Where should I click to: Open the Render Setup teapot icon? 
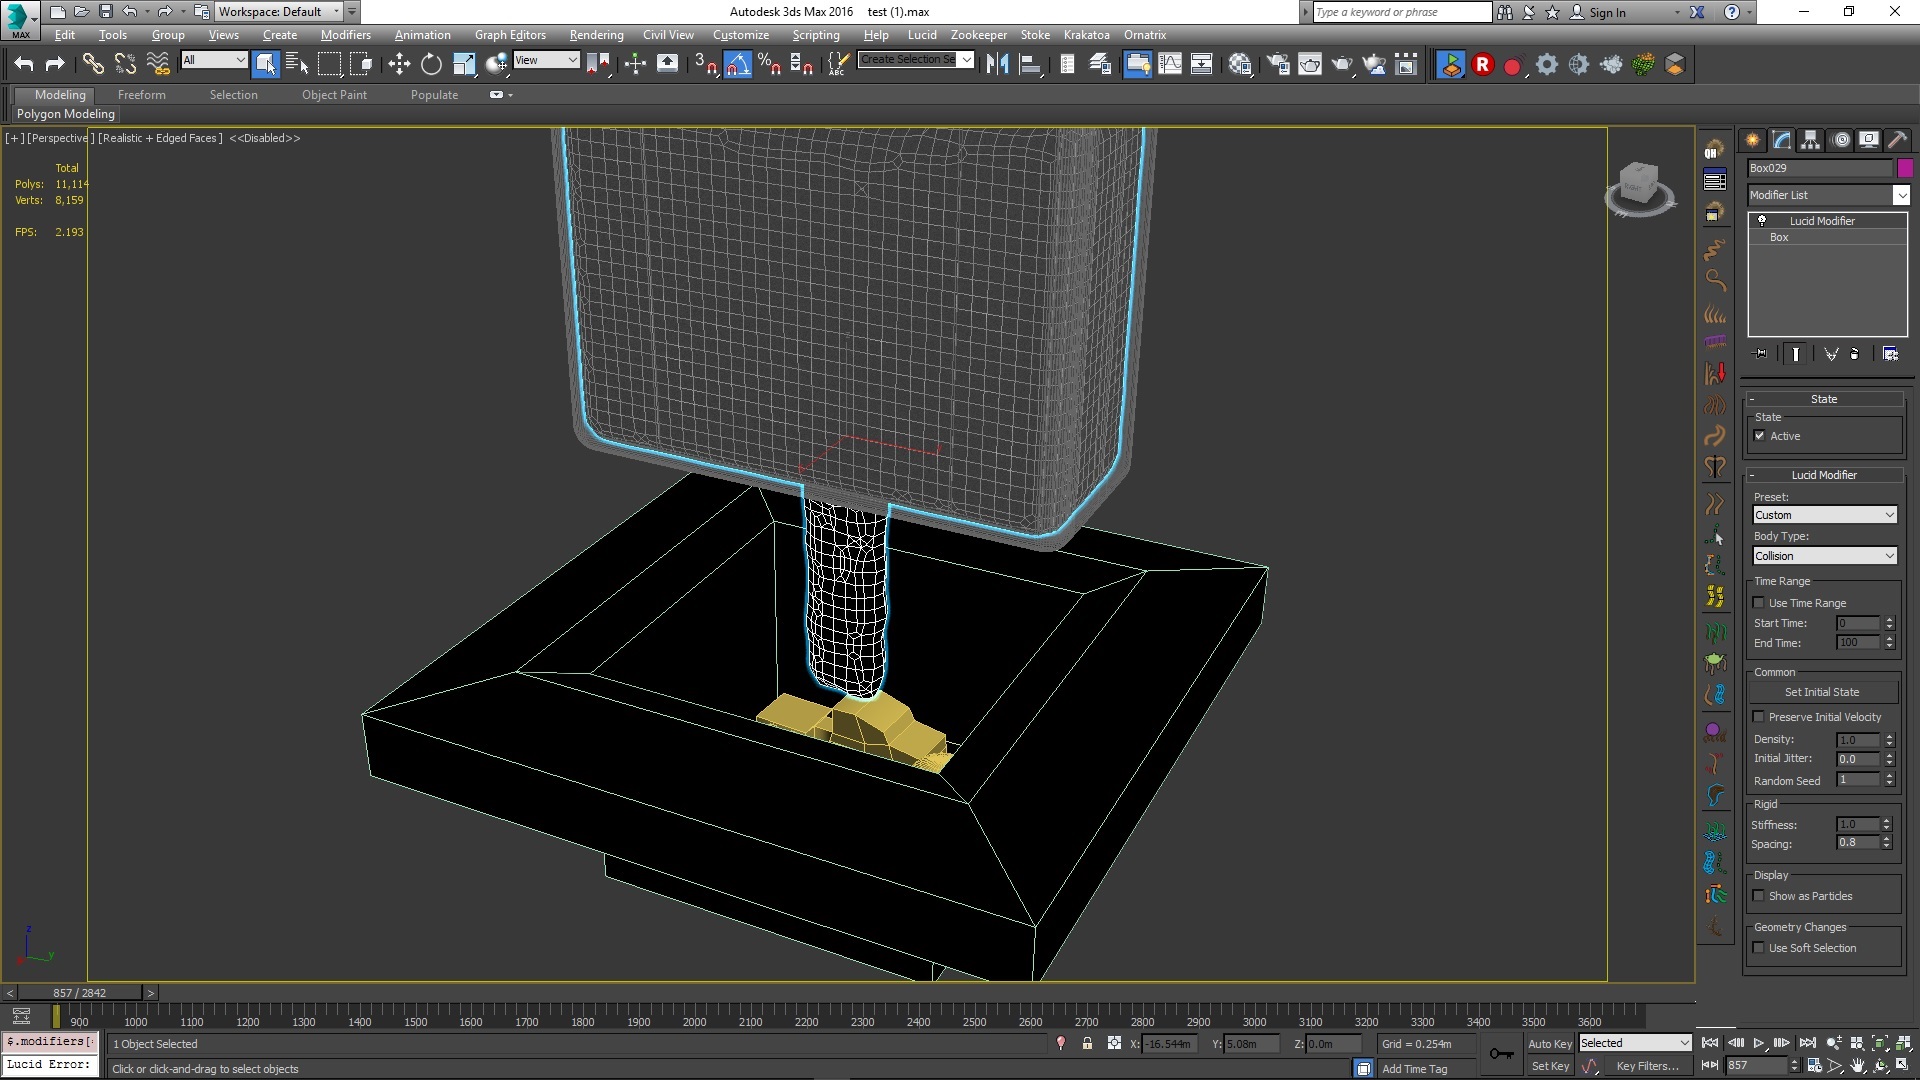1277,65
